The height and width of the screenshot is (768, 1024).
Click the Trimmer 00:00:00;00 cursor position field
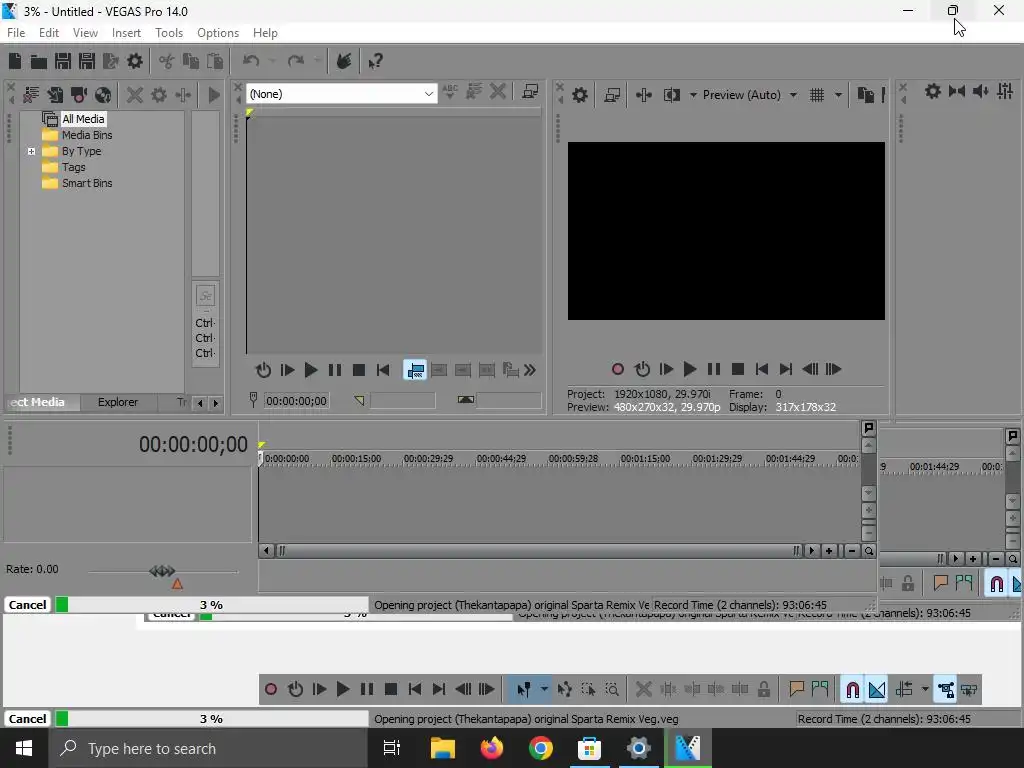tap(296, 401)
